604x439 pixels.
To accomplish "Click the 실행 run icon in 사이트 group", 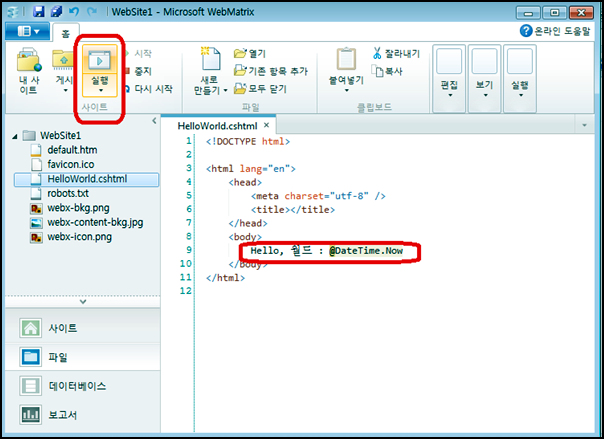I will tap(99, 60).
